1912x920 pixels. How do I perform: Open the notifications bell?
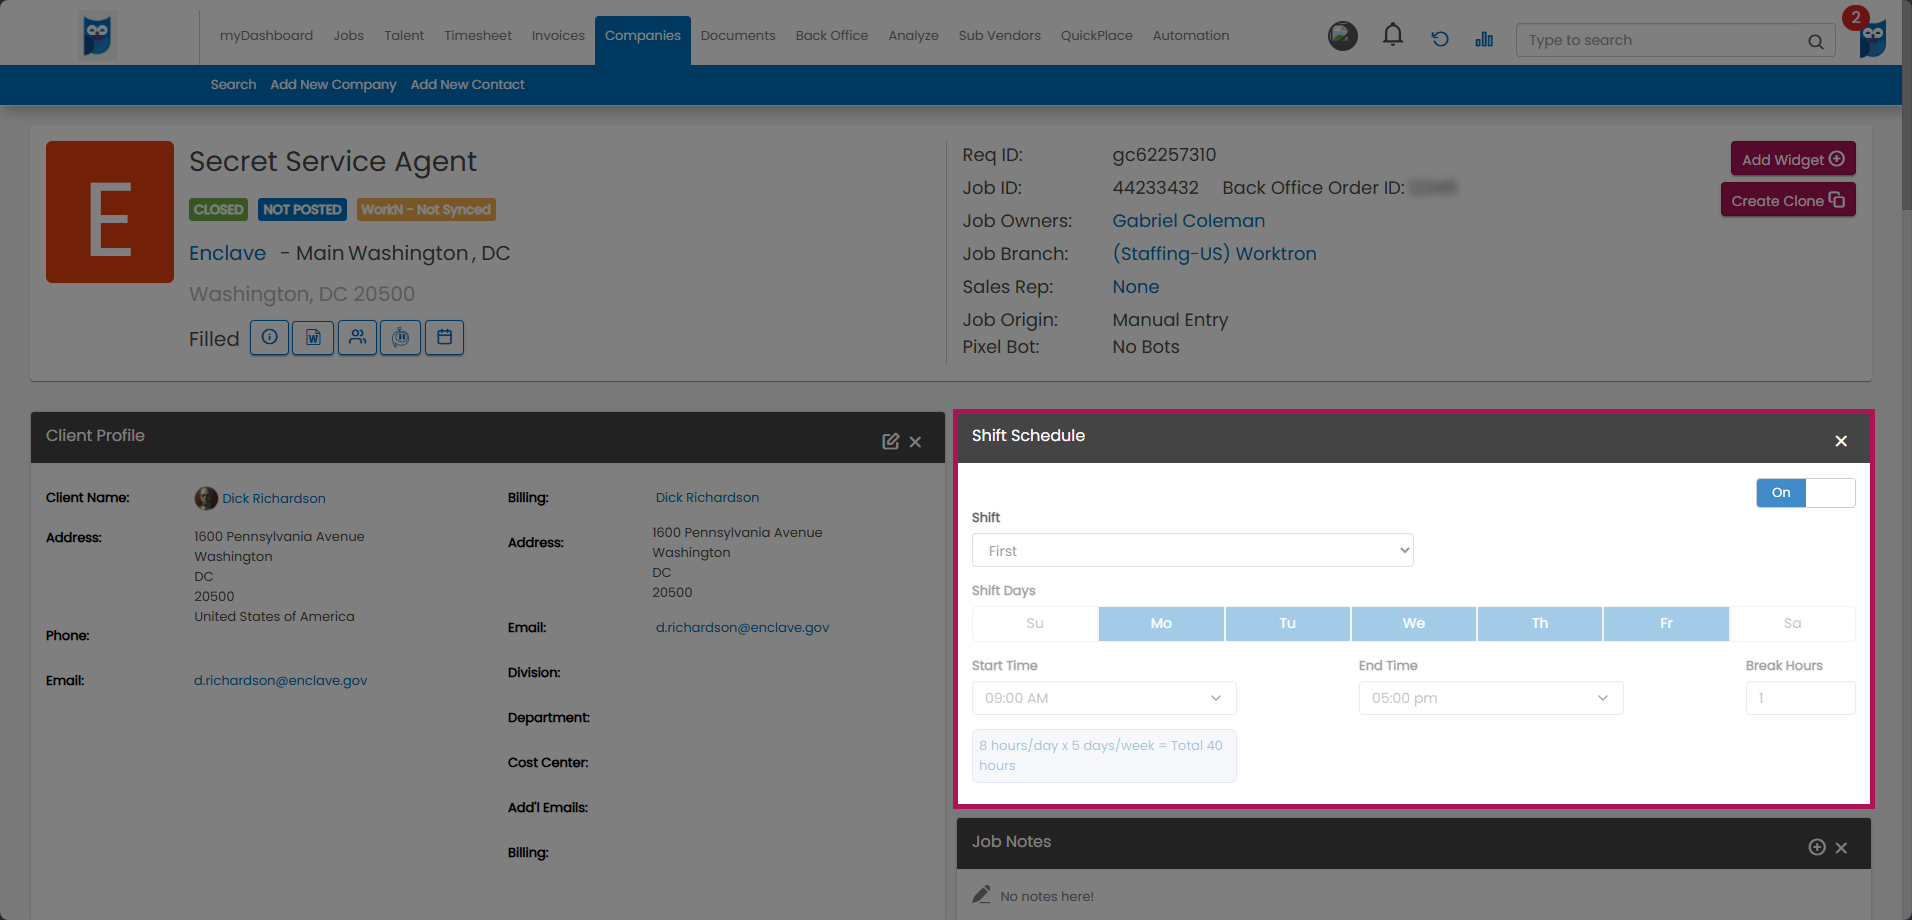[x=1392, y=36]
